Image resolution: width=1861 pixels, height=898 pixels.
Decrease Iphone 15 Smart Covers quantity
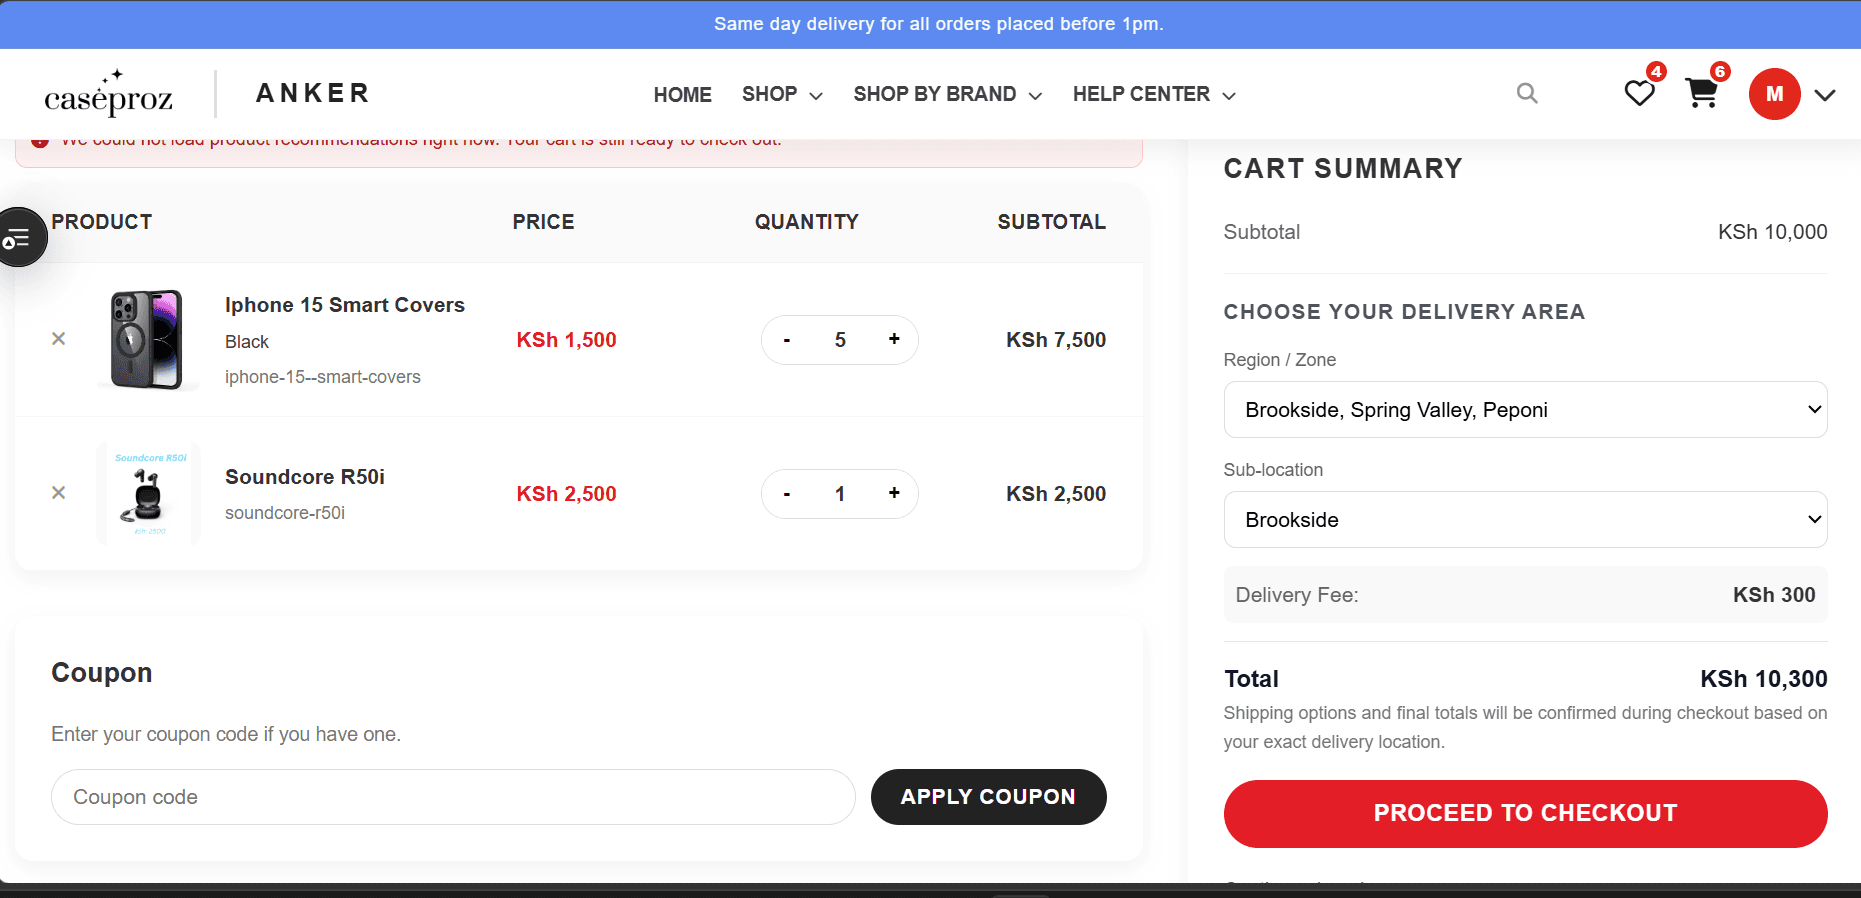point(787,340)
